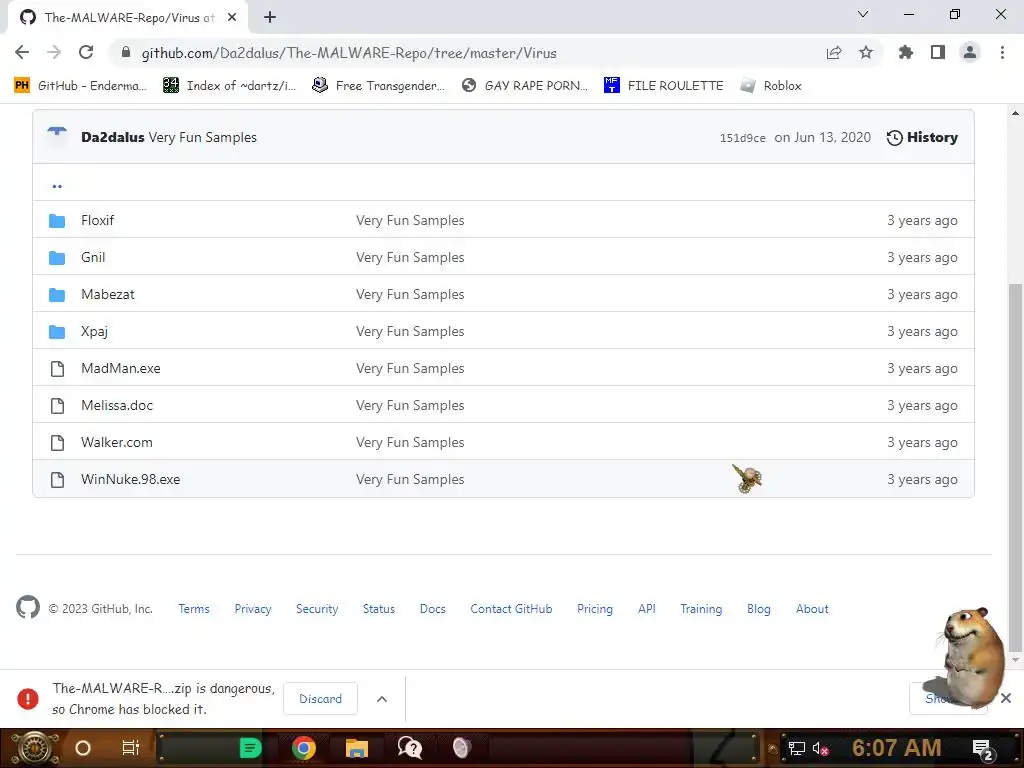Open the Floxif folder
Screen dimensions: 1024x768
[x=97, y=220]
